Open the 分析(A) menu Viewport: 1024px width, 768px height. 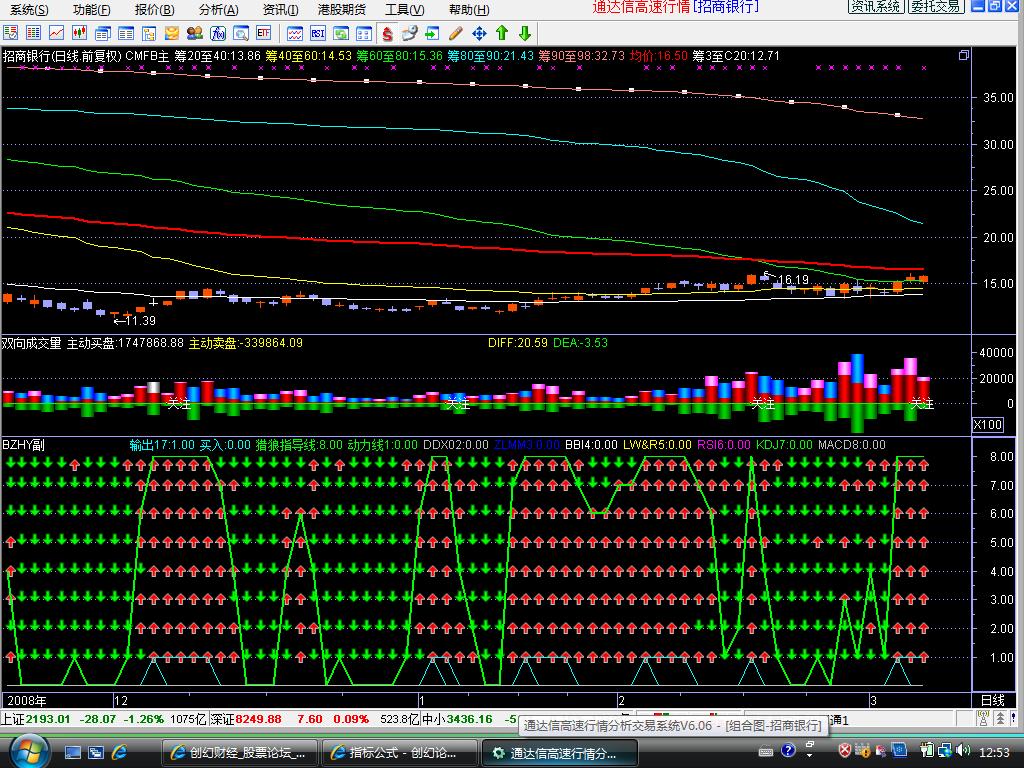tap(218, 9)
